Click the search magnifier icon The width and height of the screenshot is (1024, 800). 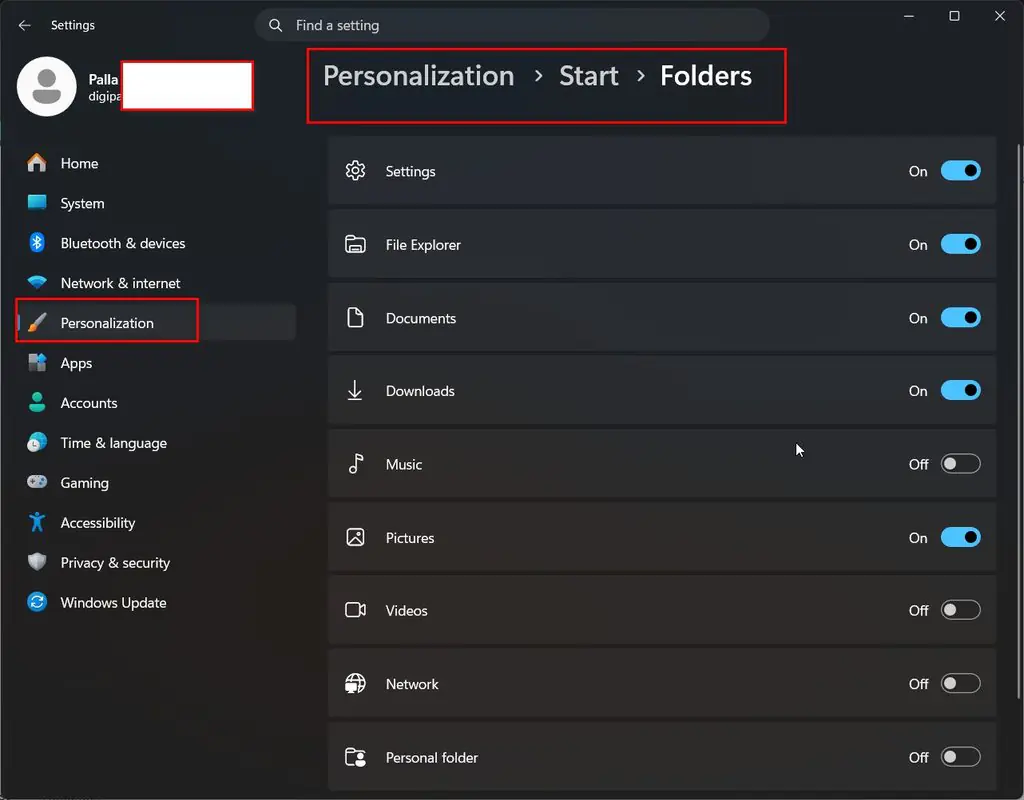276,25
